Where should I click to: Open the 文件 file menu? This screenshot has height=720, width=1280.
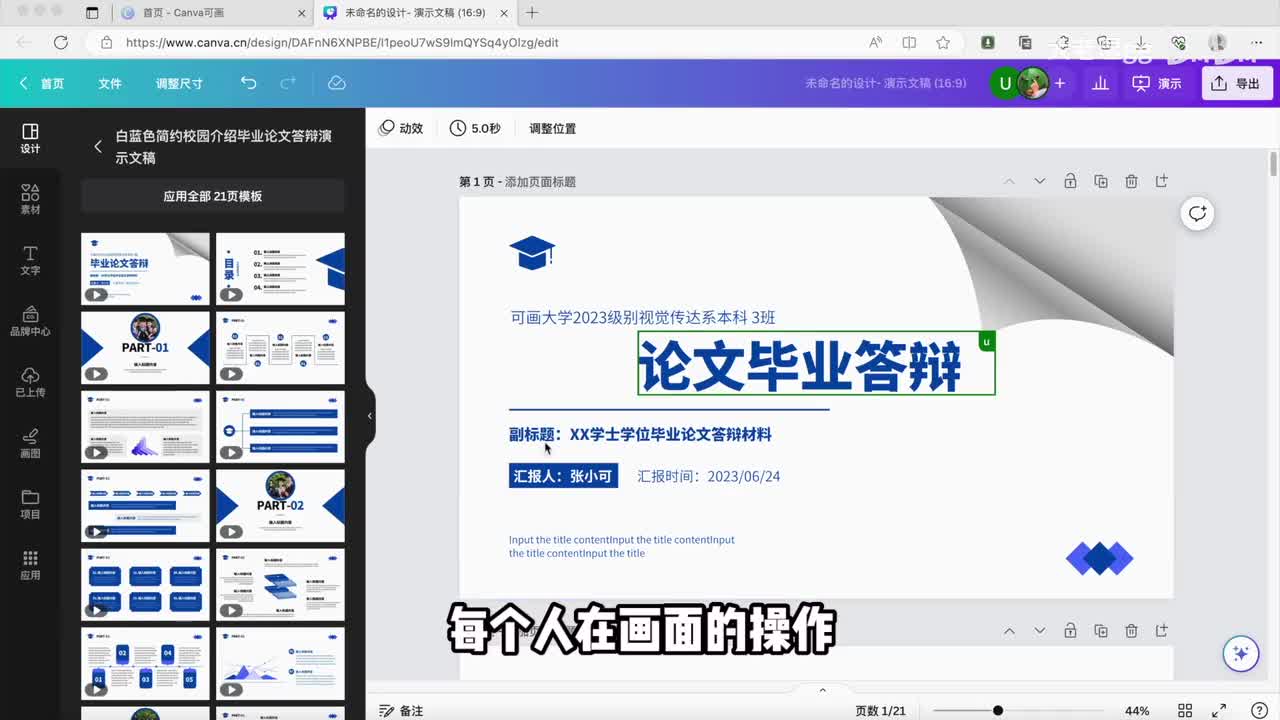tap(110, 83)
